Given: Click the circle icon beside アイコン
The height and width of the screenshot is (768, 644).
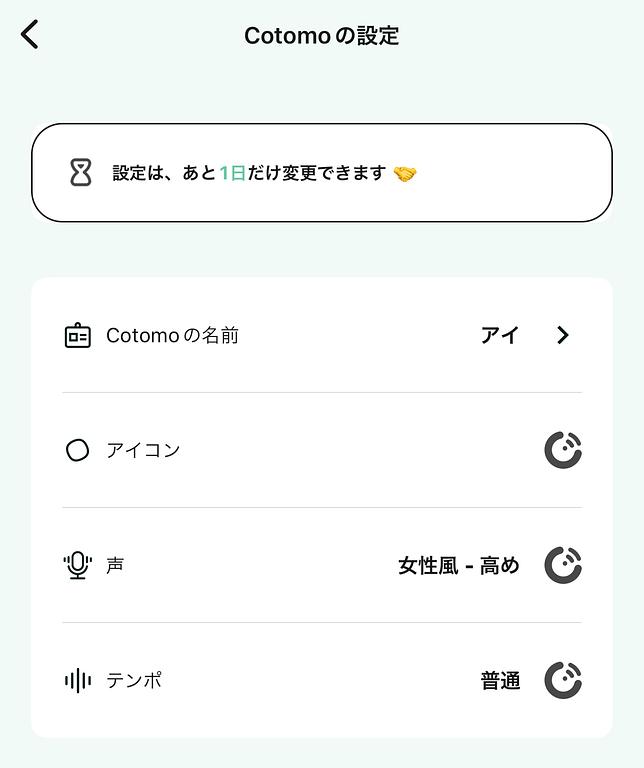Looking at the screenshot, I should [77, 450].
